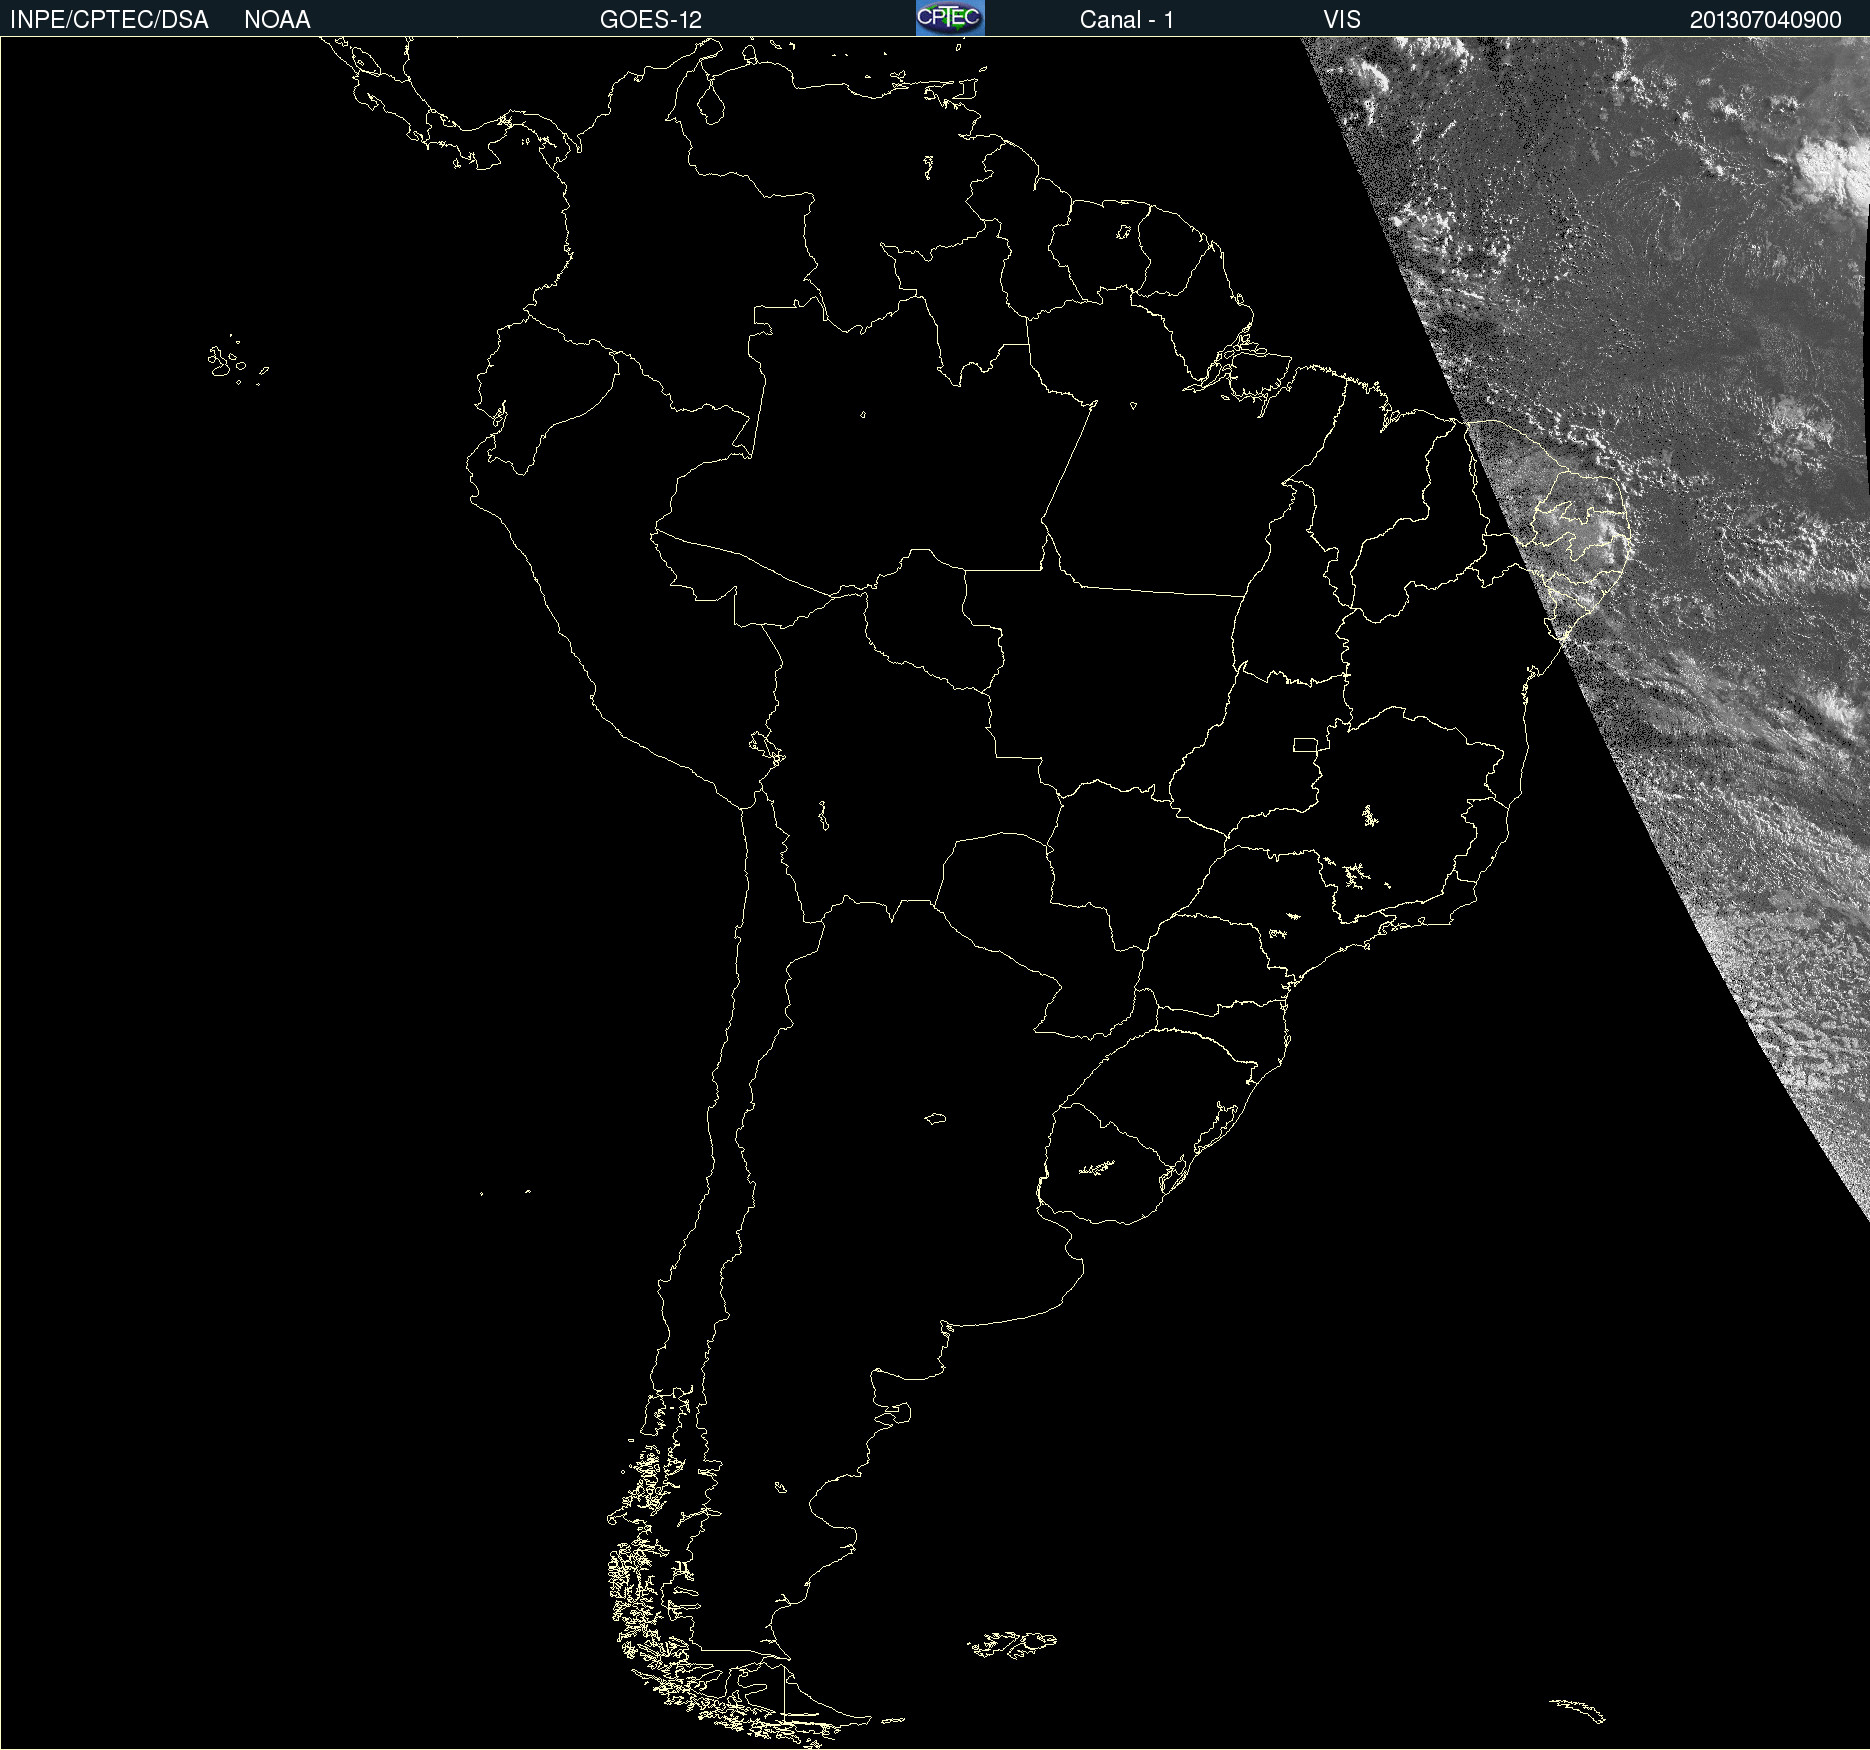Click the CPTEC logo icon
This screenshot has width=1870, height=1750.
(x=950, y=18)
